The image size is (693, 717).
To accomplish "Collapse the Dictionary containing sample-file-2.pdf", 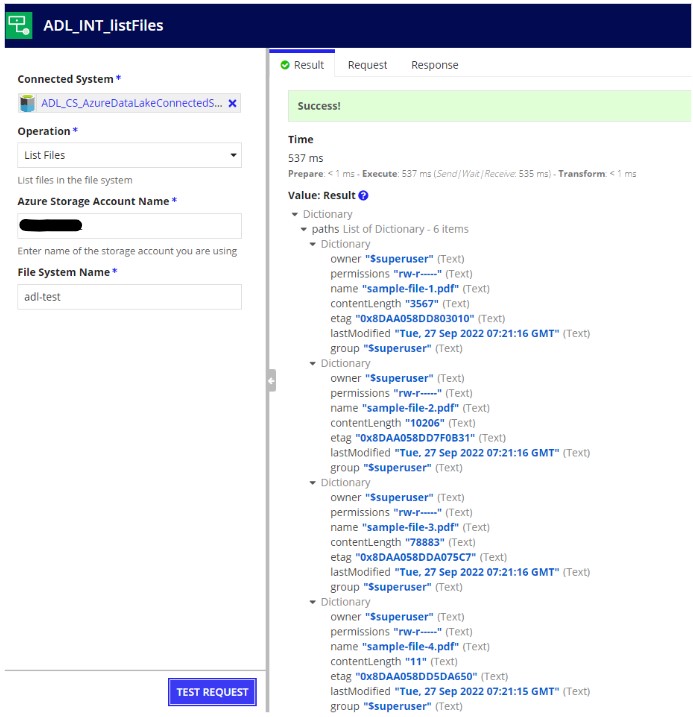I will pos(313,364).
